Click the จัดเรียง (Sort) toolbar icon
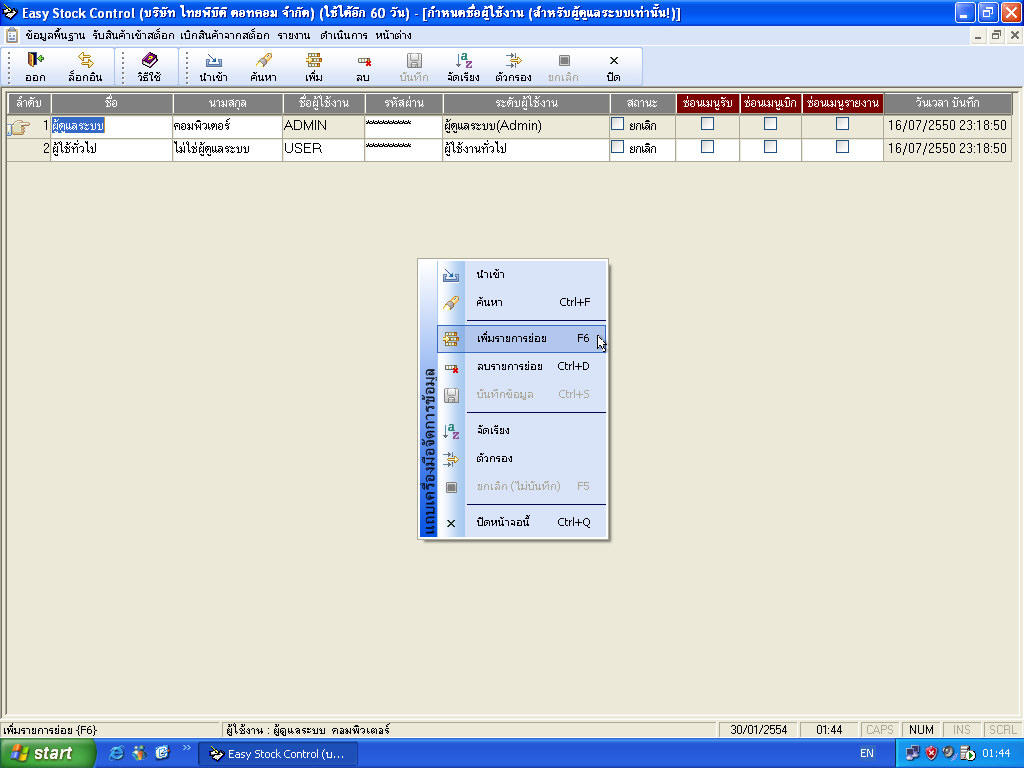 463,67
